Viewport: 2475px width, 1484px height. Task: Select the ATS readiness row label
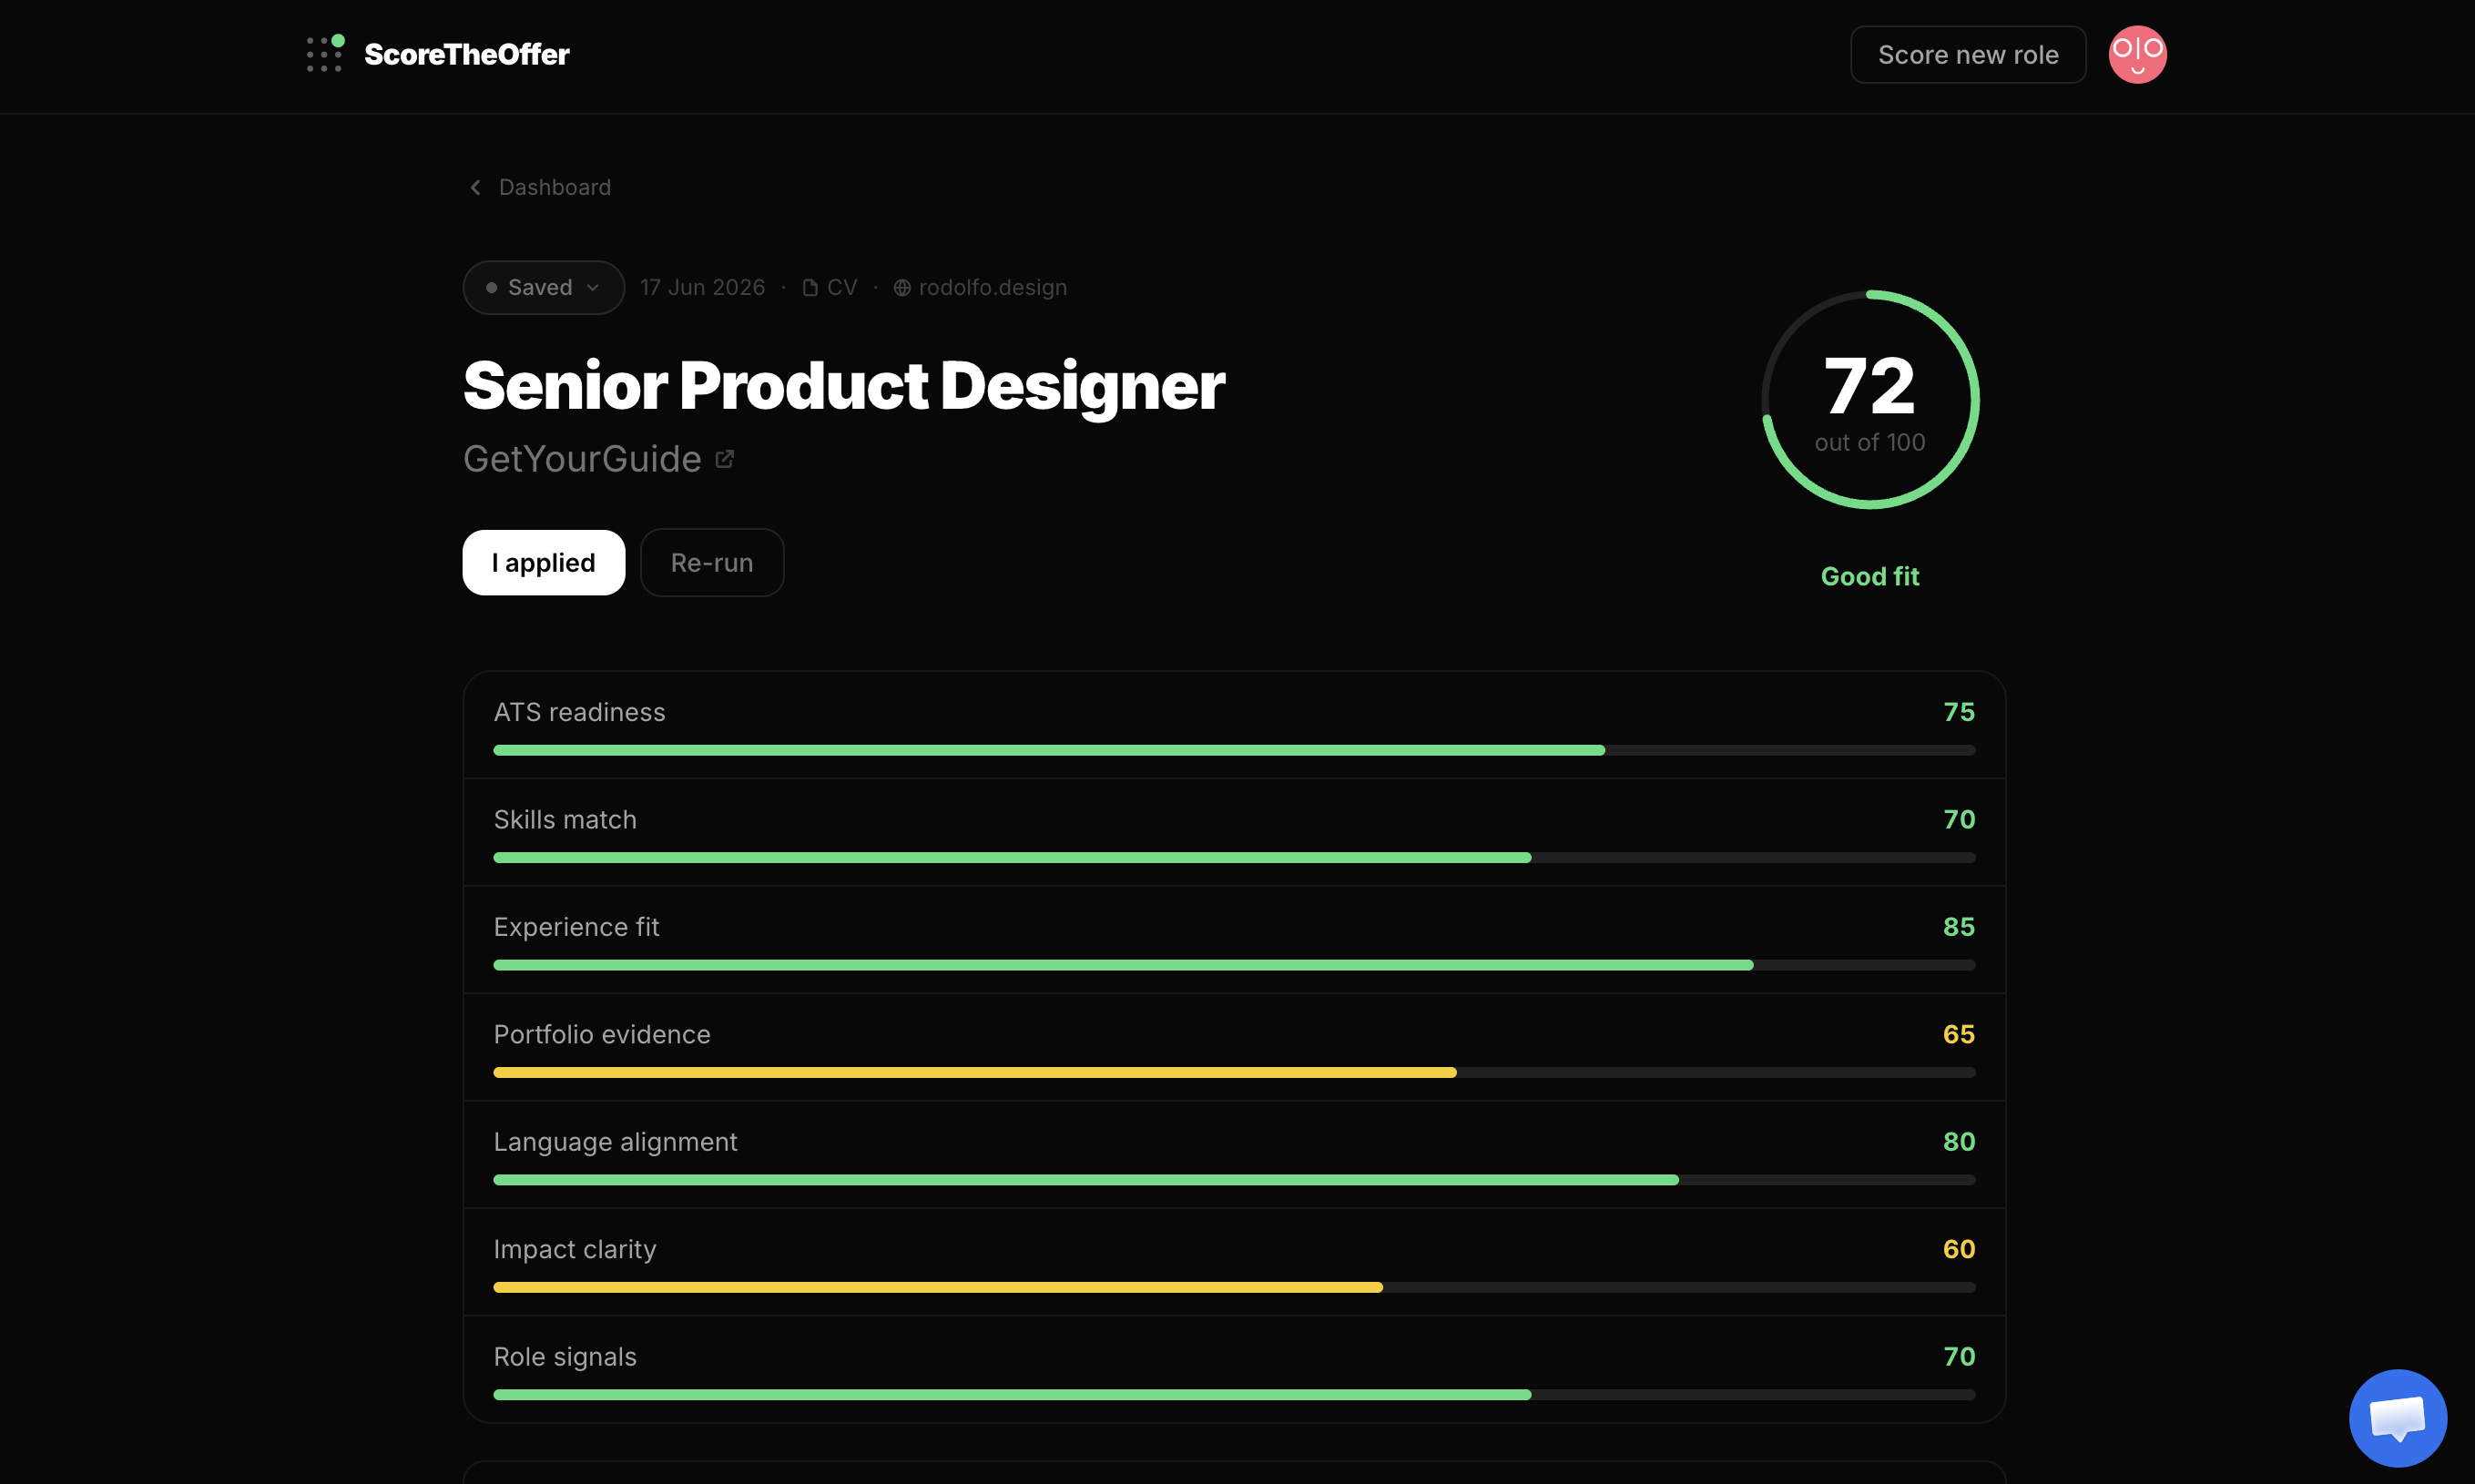pos(579,712)
